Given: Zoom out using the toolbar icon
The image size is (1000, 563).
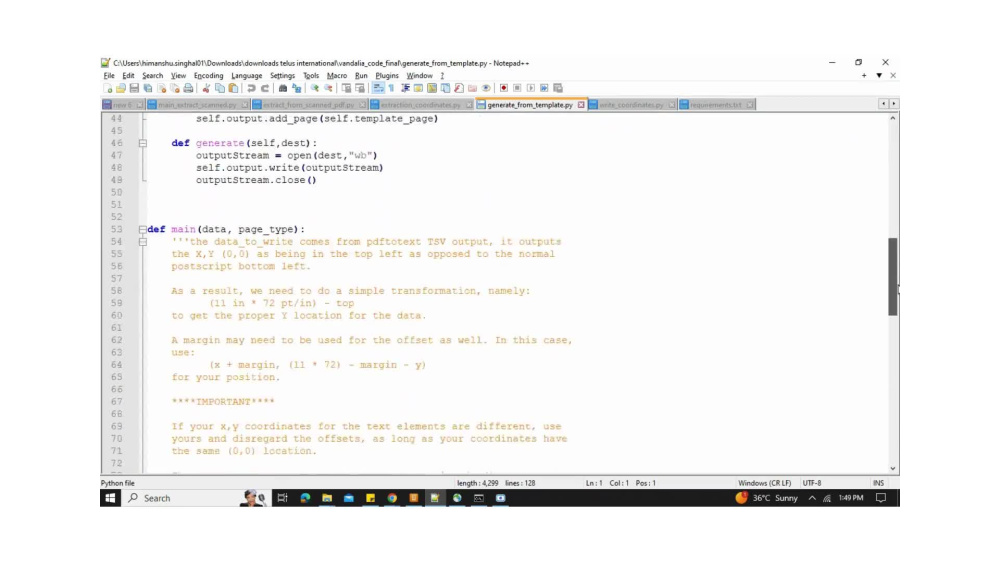Looking at the screenshot, I should point(328,88).
